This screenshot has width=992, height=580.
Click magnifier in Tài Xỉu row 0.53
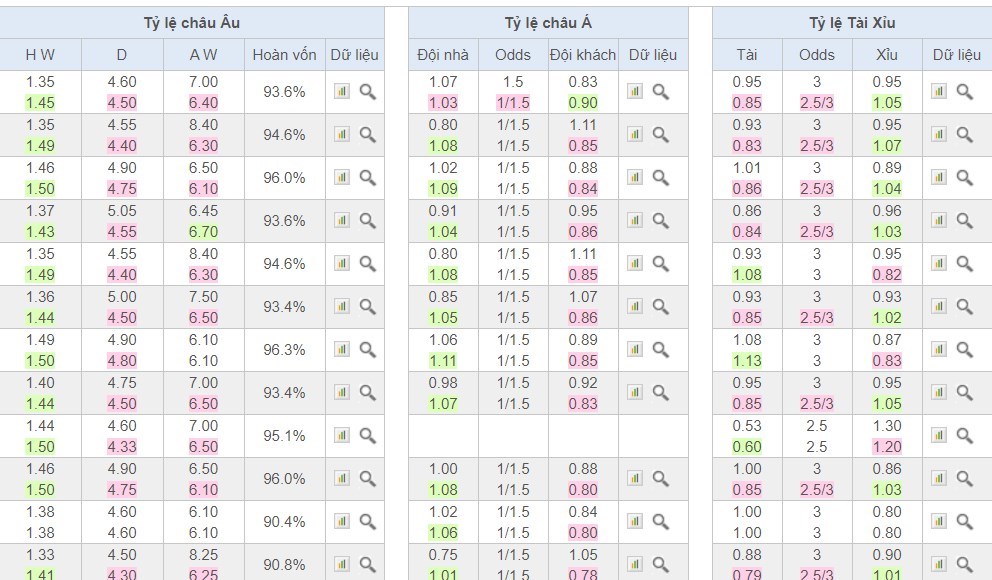point(965,436)
